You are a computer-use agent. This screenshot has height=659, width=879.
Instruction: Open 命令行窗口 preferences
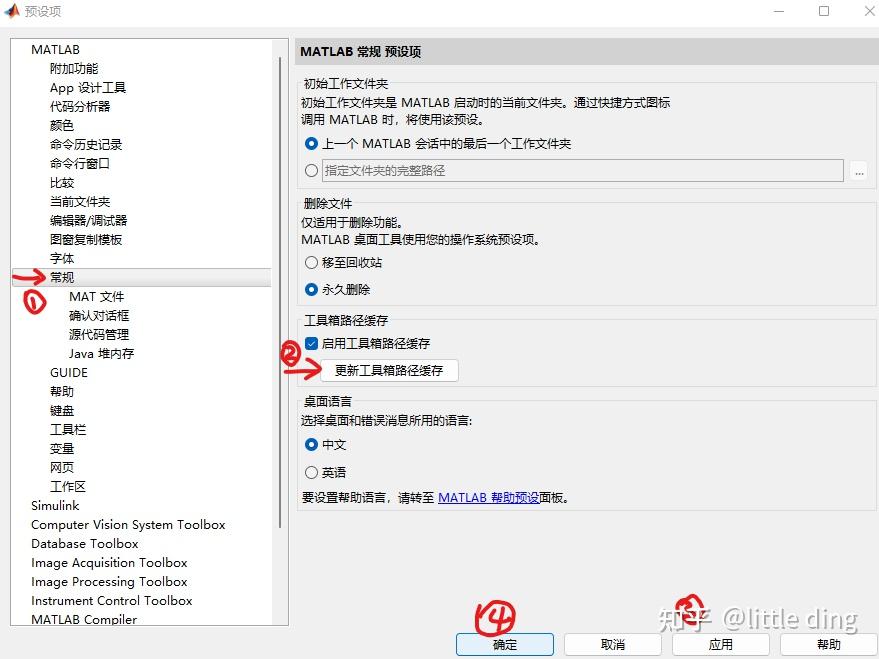coord(80,163)
